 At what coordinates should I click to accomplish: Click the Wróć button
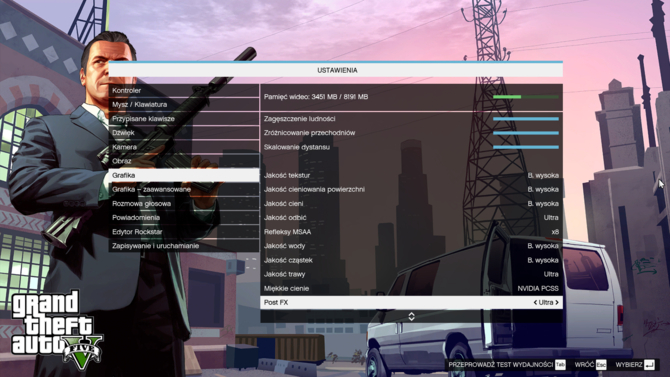[584, 365]
